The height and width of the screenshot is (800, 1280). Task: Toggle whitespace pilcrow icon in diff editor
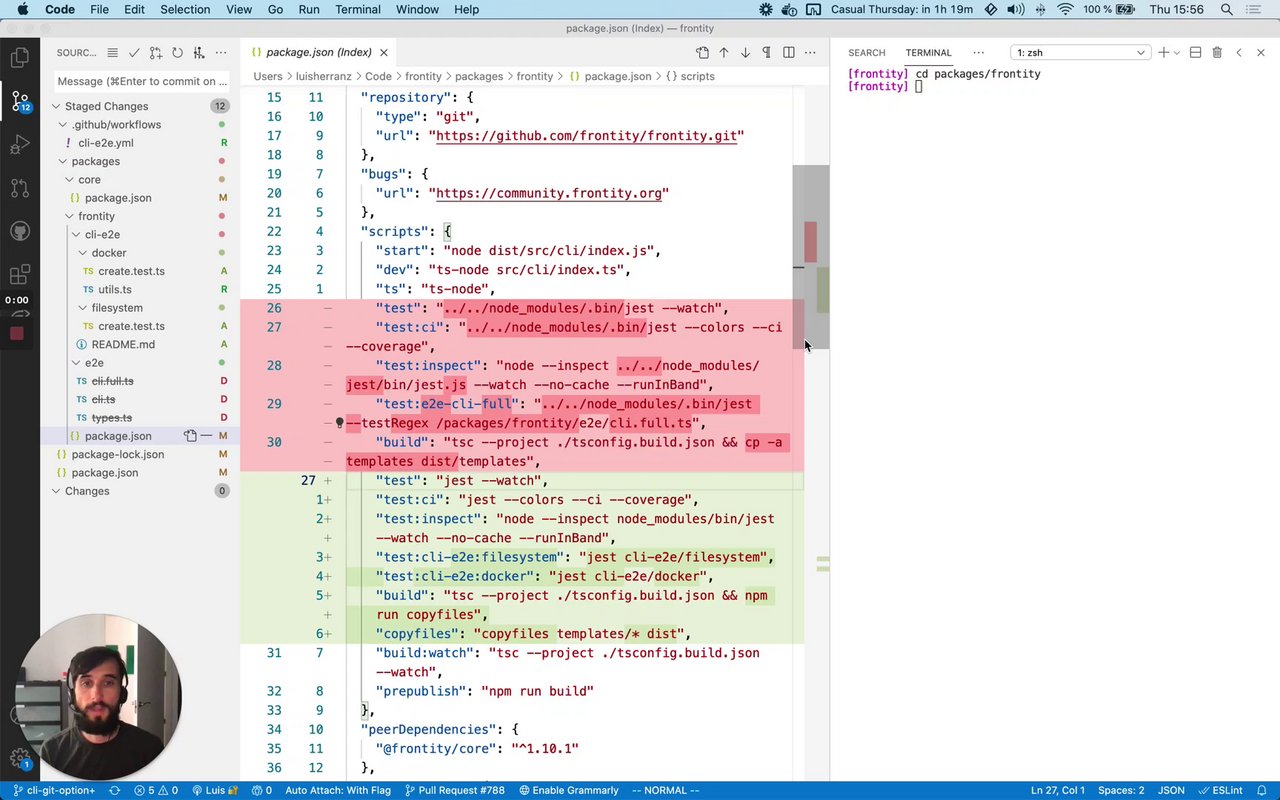point(767,52)
